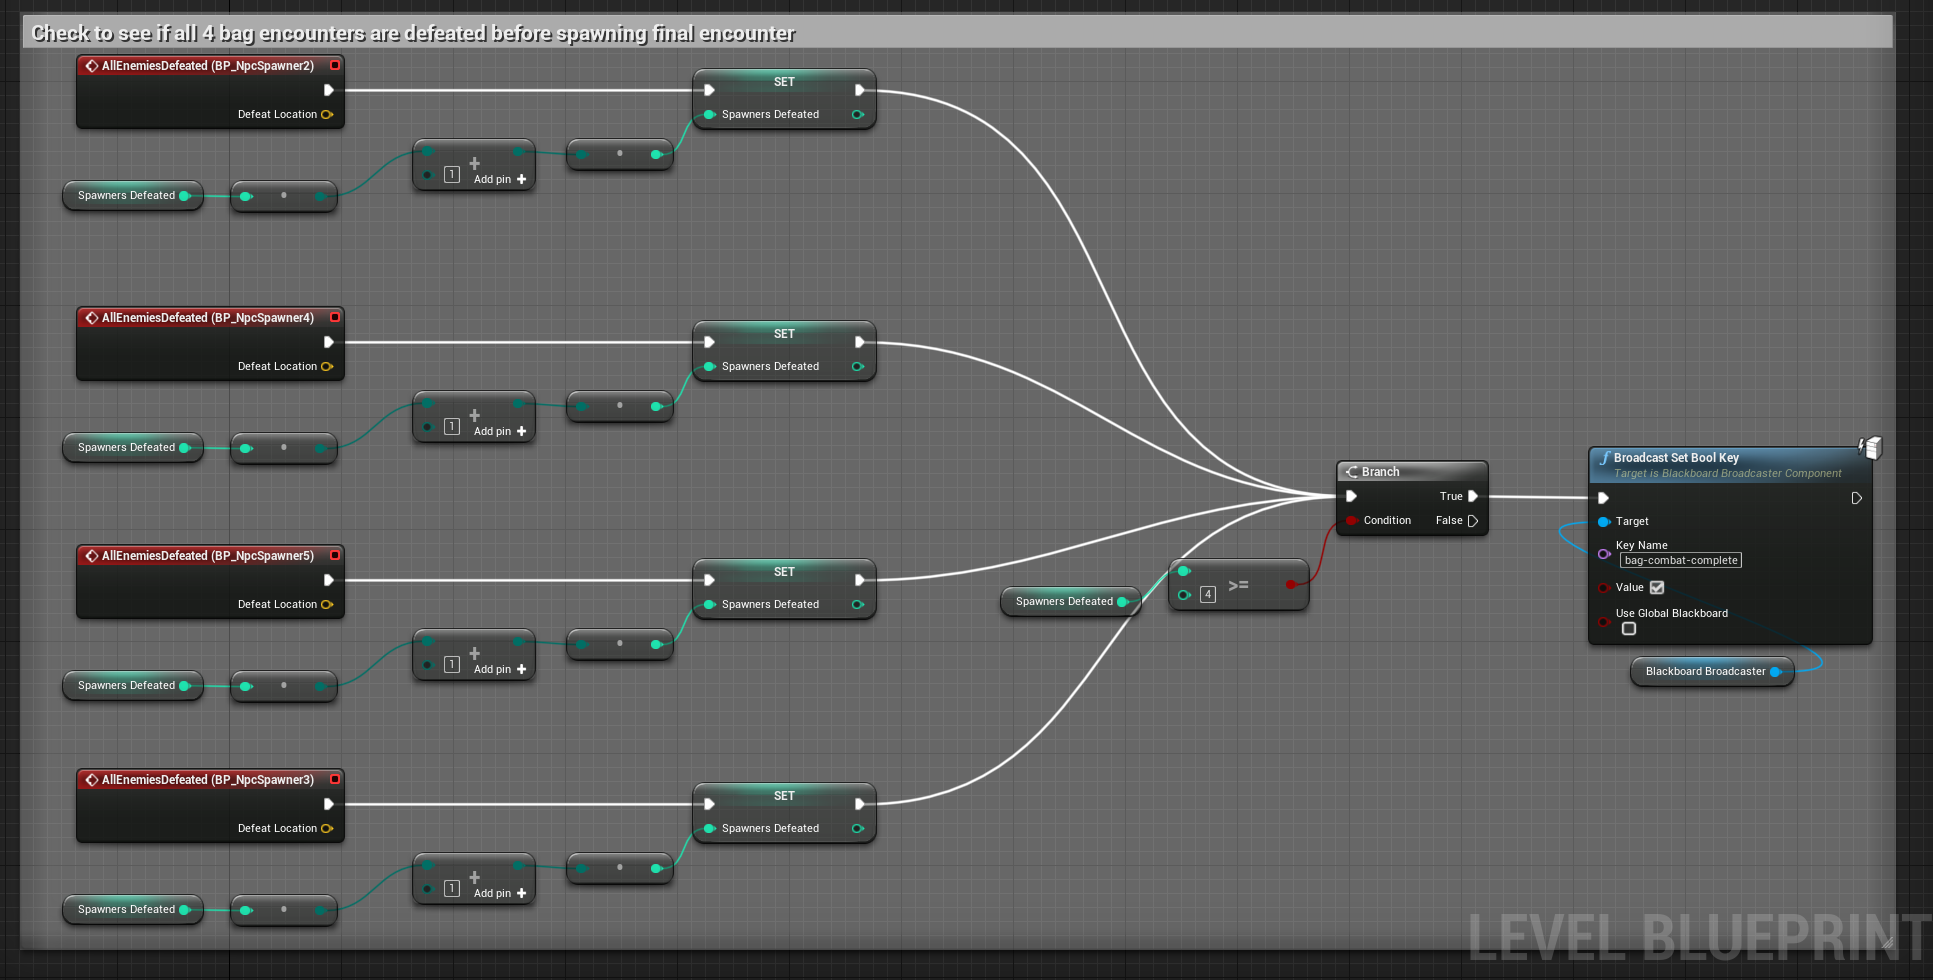
Task: Click the Blackboard Broadcaster output pin
Action: click(1776, 672)
